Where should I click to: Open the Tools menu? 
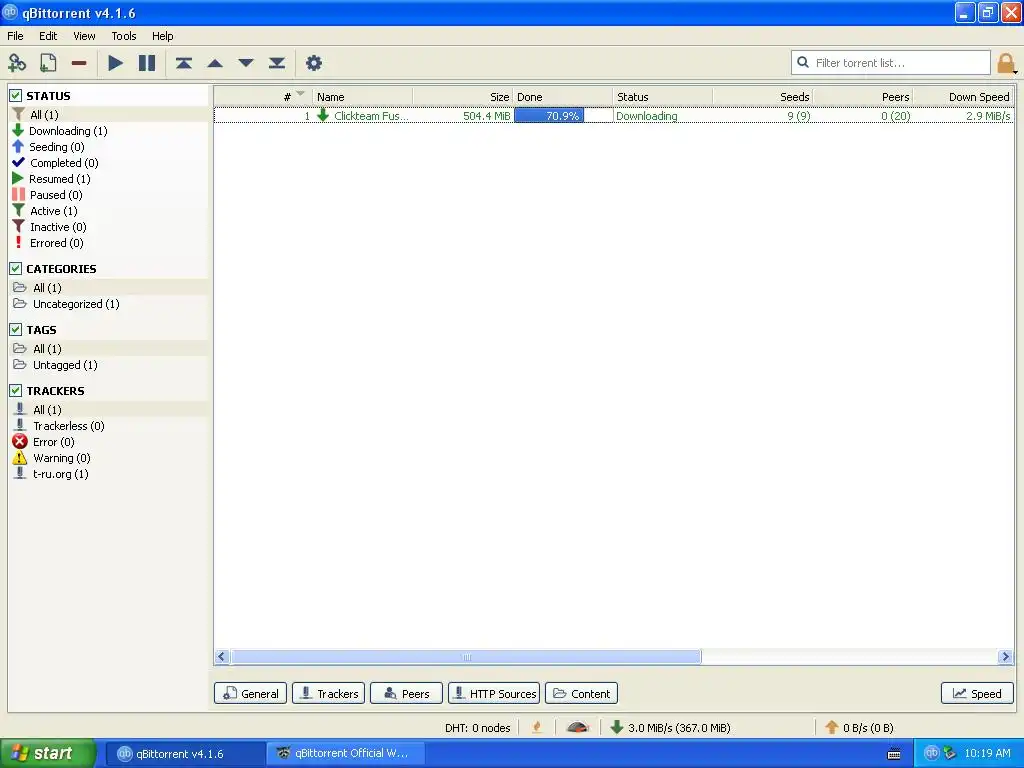(123, 36)
